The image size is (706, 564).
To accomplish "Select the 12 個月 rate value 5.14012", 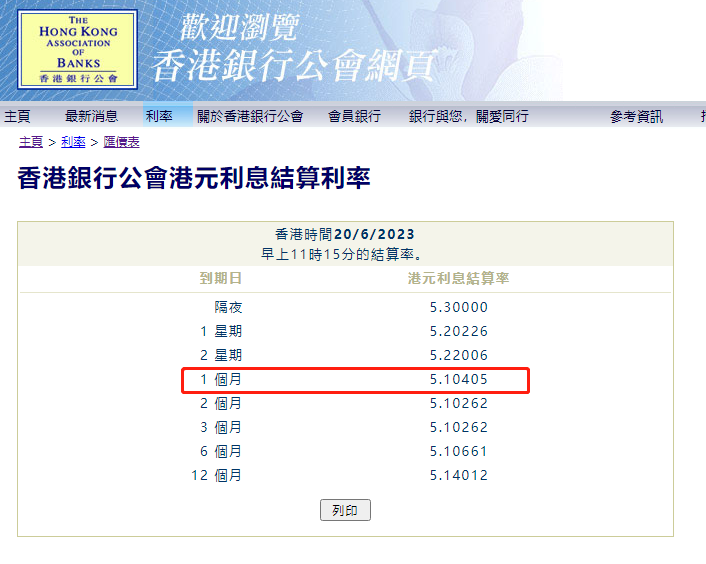I will click(458, 475).
